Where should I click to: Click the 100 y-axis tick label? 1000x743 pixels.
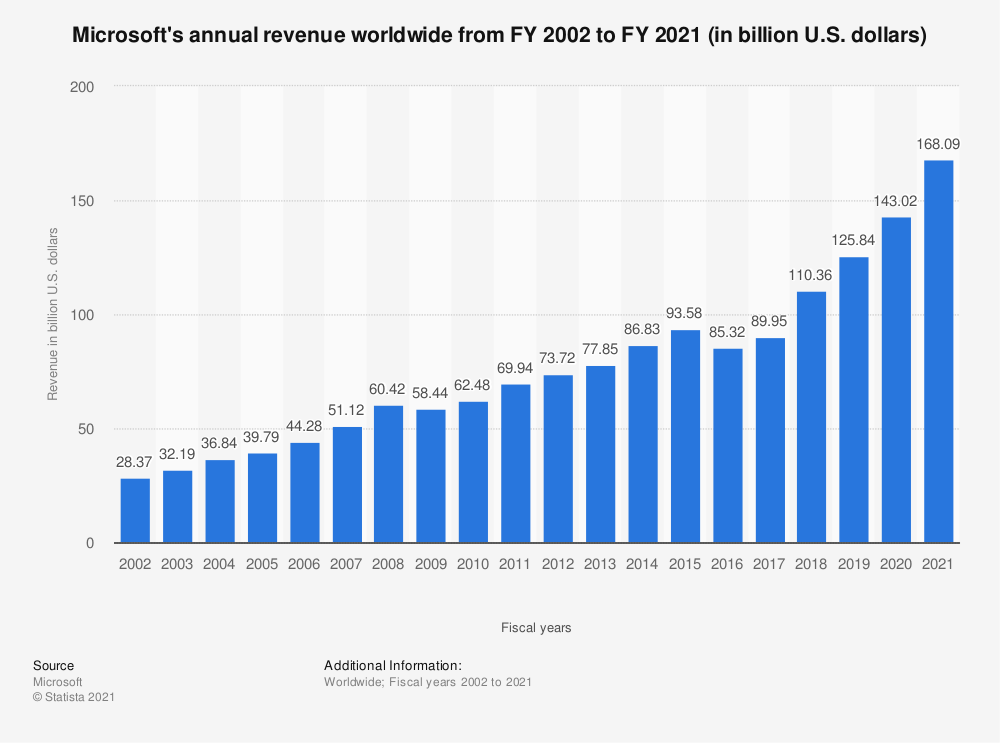point(82,316)
